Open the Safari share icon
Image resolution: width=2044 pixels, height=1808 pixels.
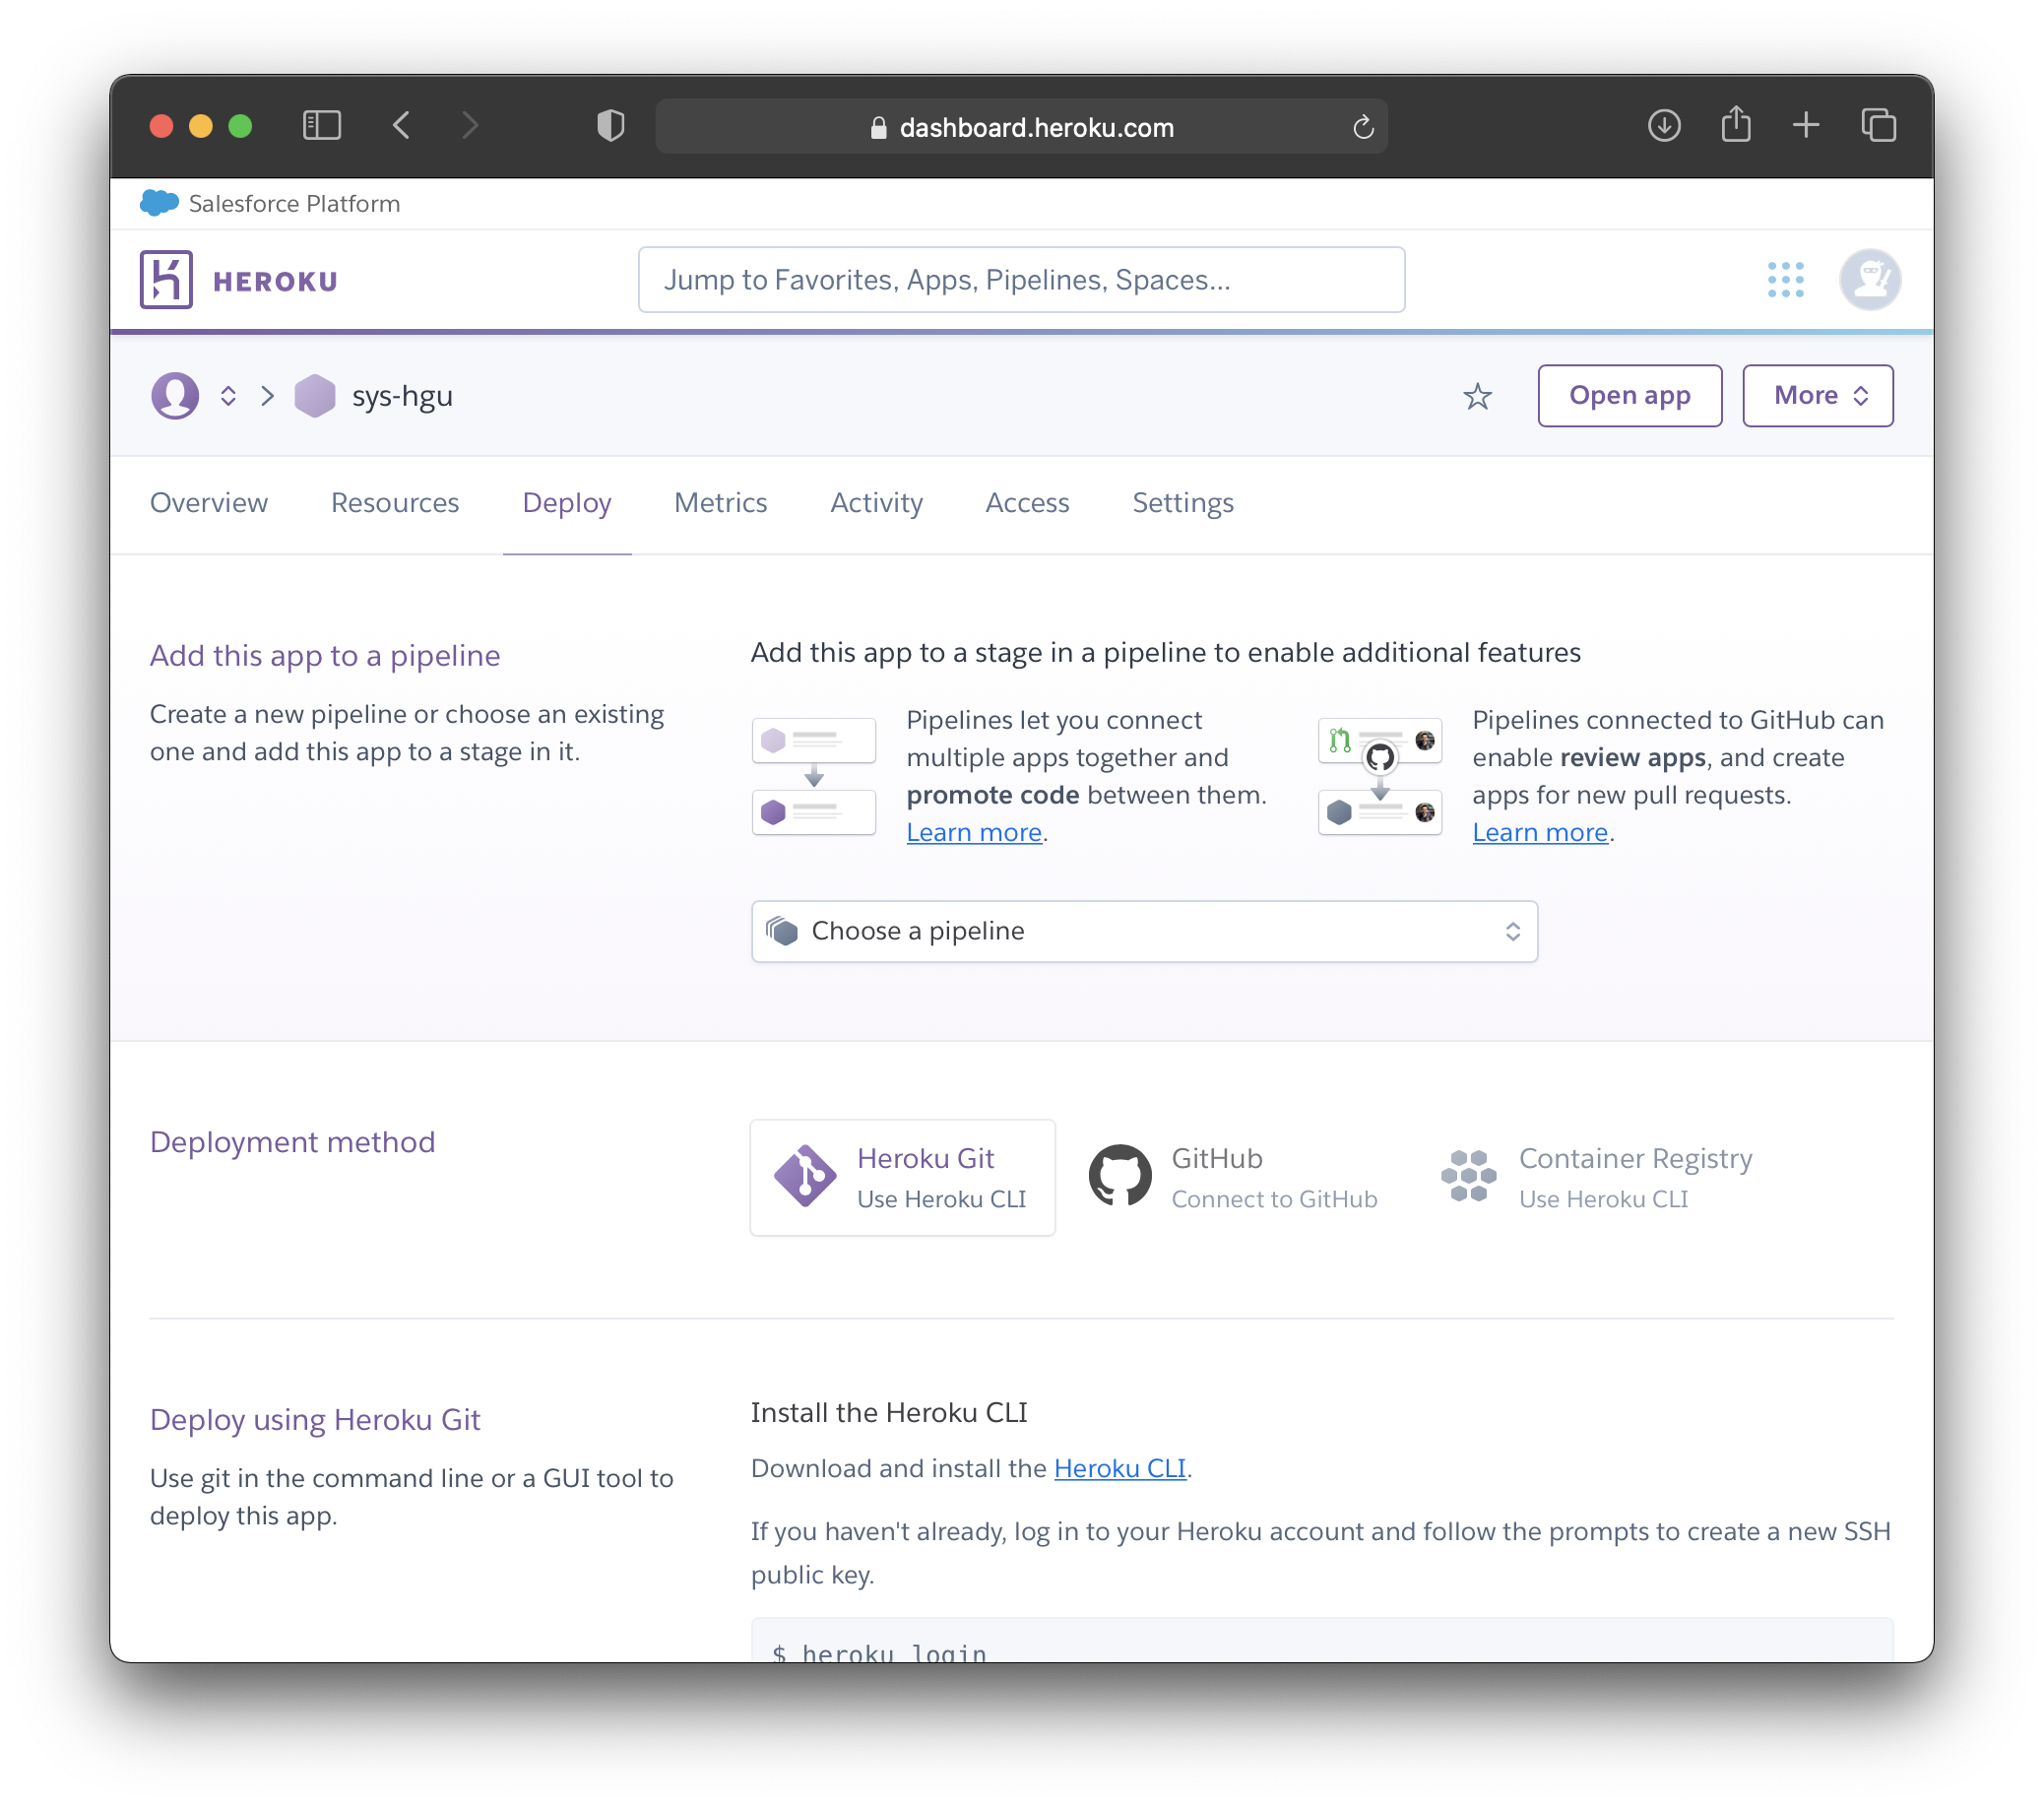click(x=1736, y=124)
